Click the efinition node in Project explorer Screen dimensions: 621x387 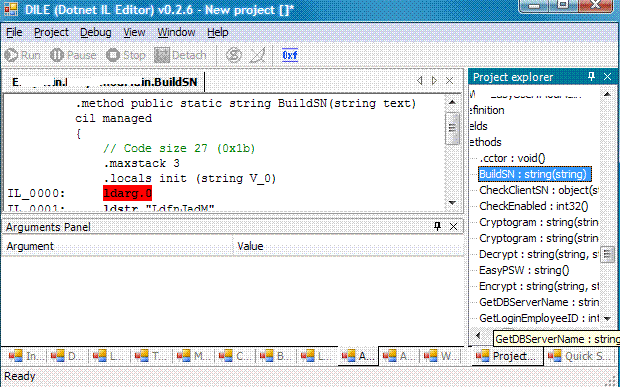tap(487, 110)
